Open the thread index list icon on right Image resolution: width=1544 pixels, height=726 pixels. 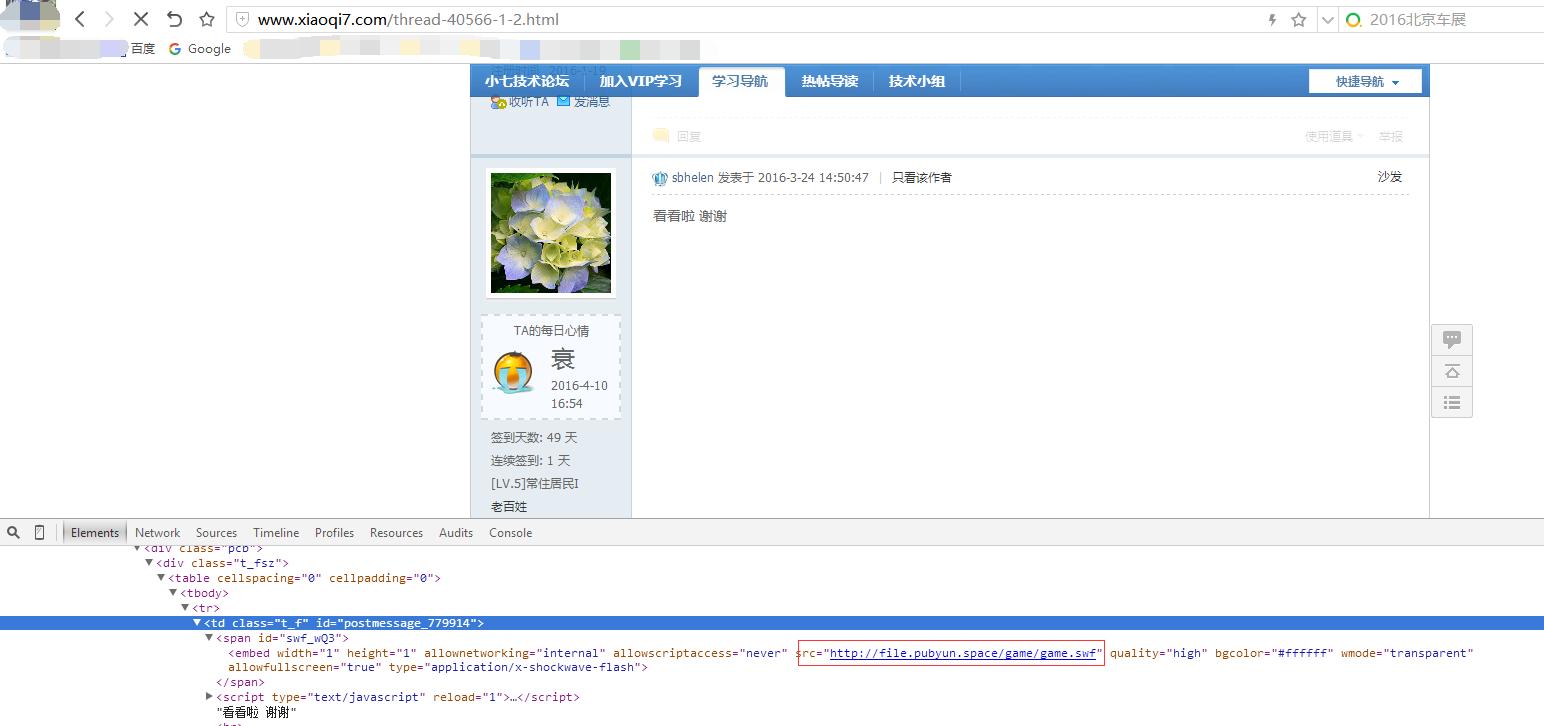click(x=1451, y=402)
